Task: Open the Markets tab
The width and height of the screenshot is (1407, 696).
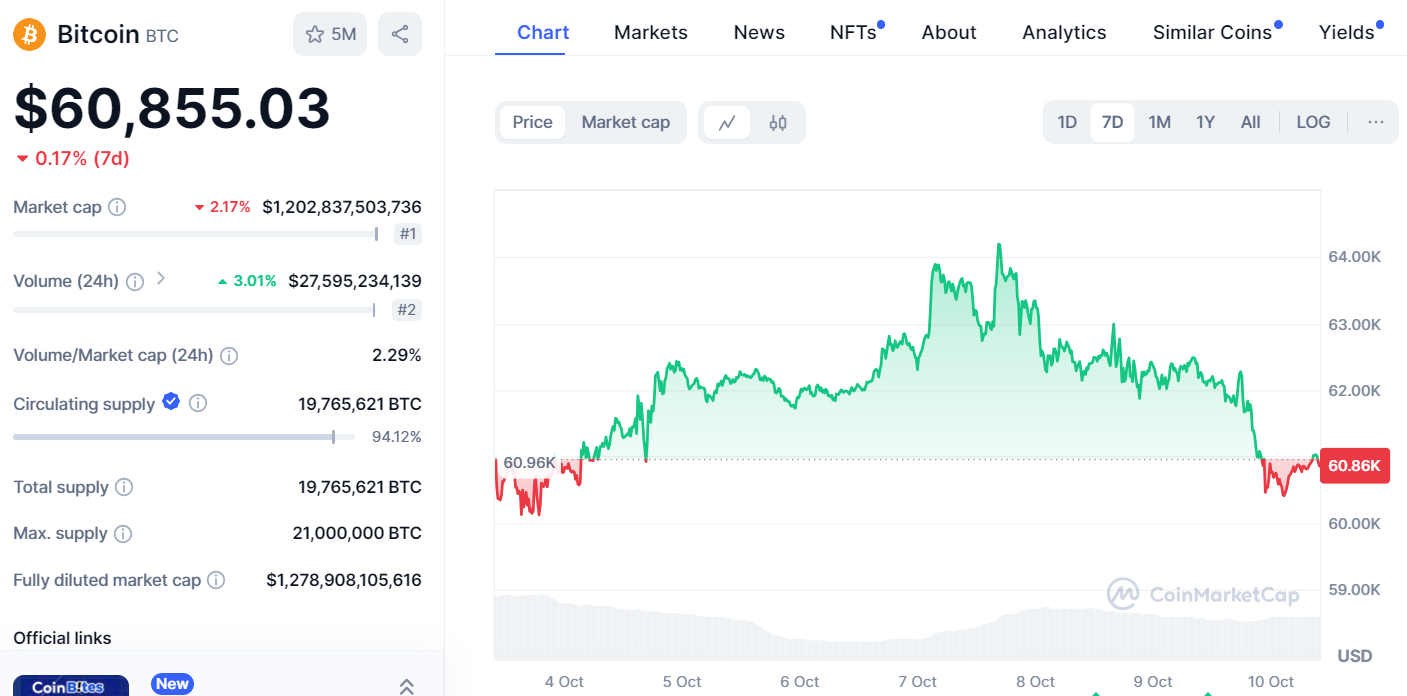Action: (651, 32)
